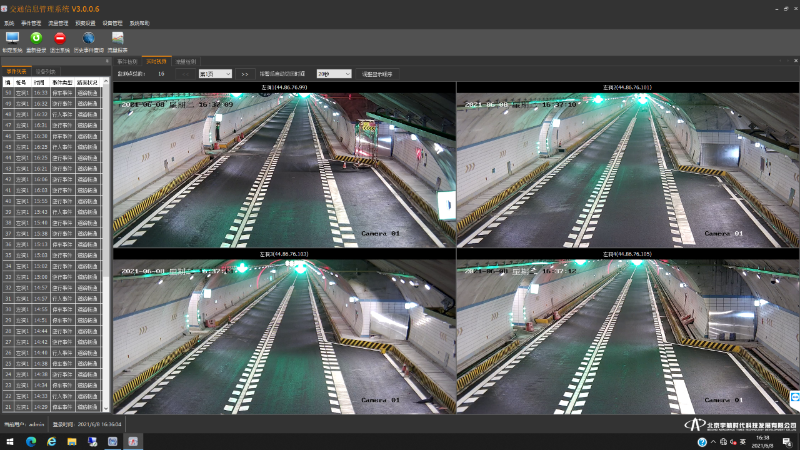Click the adjust display order button
Screen dimensions: 800x450
click(x=377, y=74)
